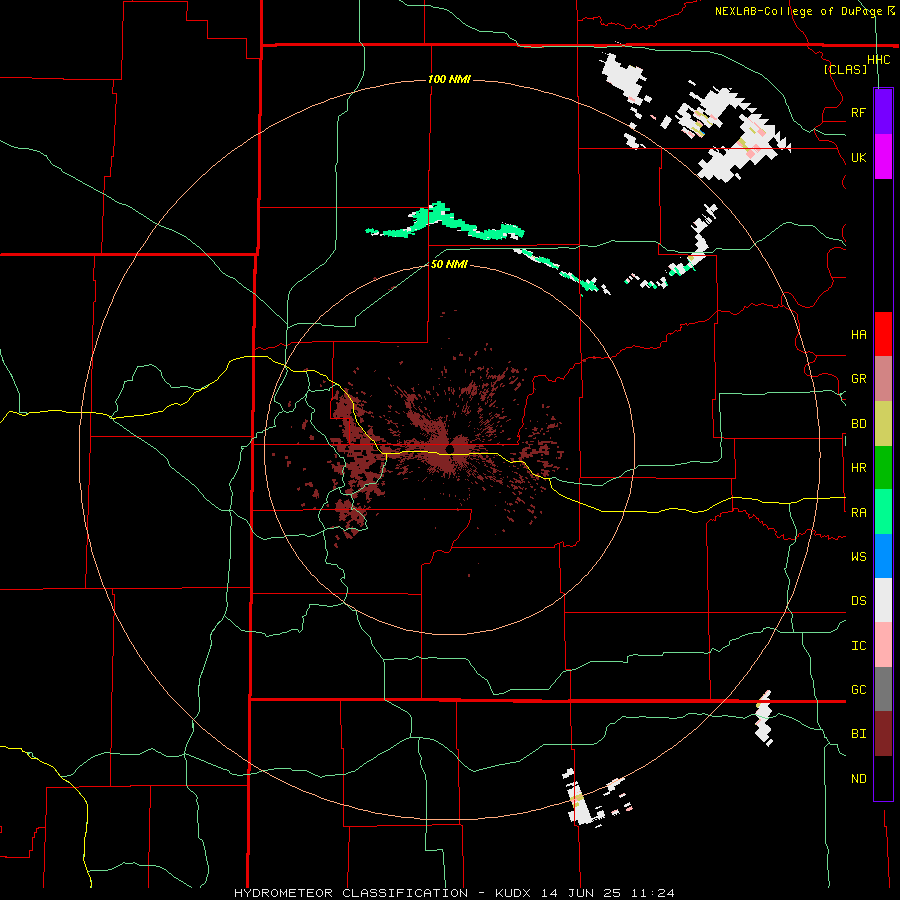
Task: Click the BI legend label
Action: coord(858,734)
